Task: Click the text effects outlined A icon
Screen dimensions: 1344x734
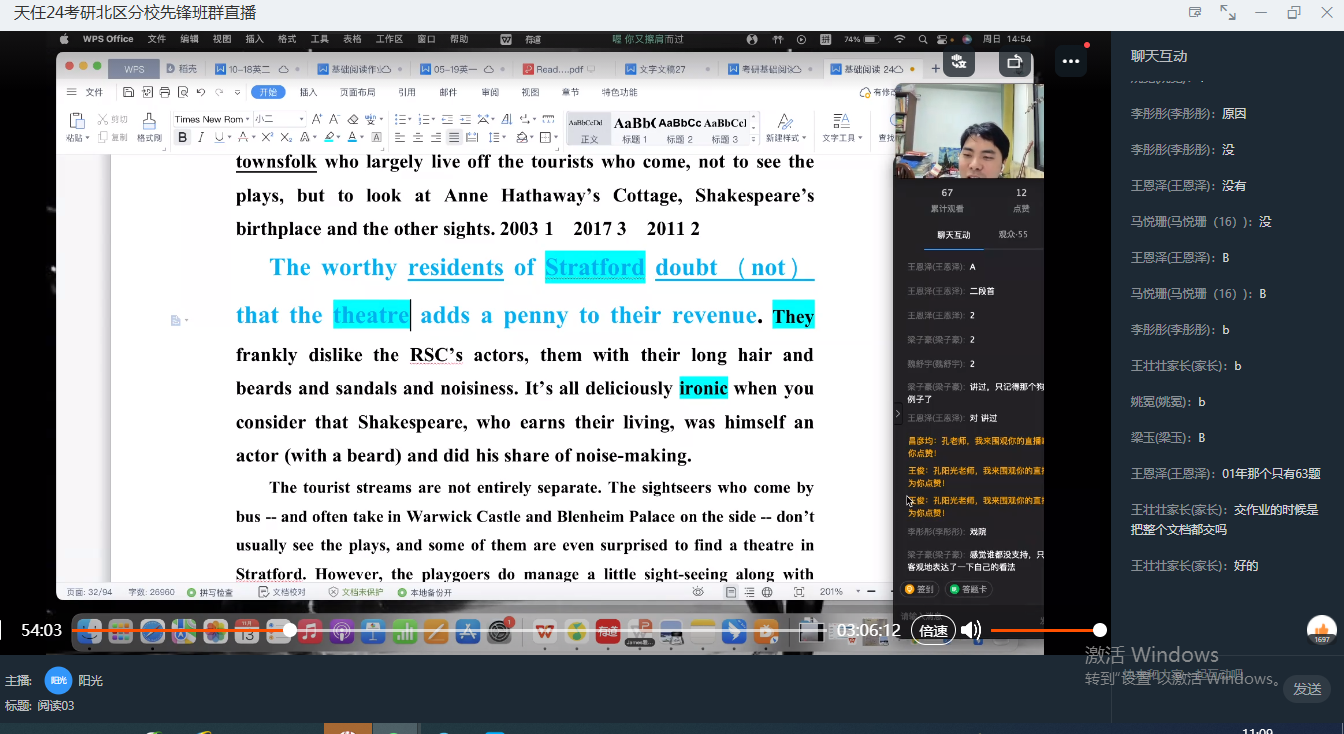Action: (x=305, y=137)
